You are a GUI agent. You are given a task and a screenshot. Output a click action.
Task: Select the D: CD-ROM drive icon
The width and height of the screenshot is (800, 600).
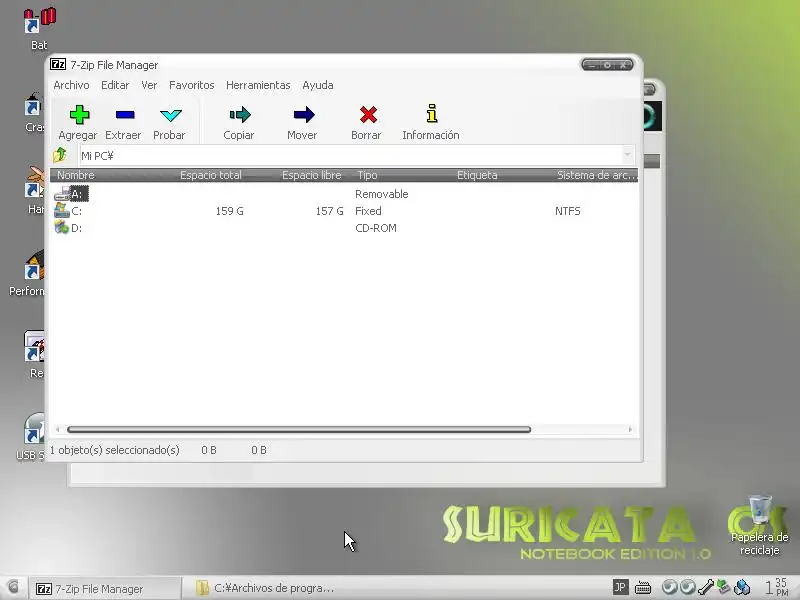[62, 227]
